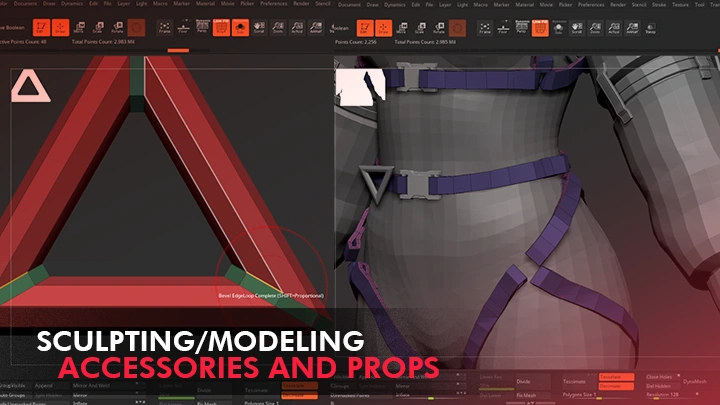The height and width of the screenshot is (405, 720).
Task: Click orange Decimate button in right window
Action: (x=616, y=386)
